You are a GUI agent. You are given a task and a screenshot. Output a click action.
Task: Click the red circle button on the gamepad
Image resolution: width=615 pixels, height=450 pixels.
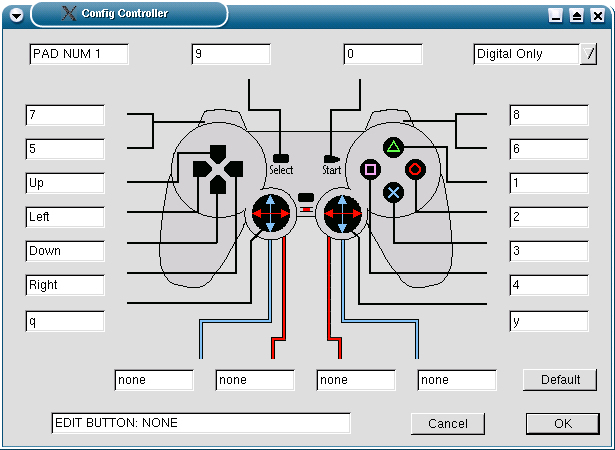(x=415, y=169)
